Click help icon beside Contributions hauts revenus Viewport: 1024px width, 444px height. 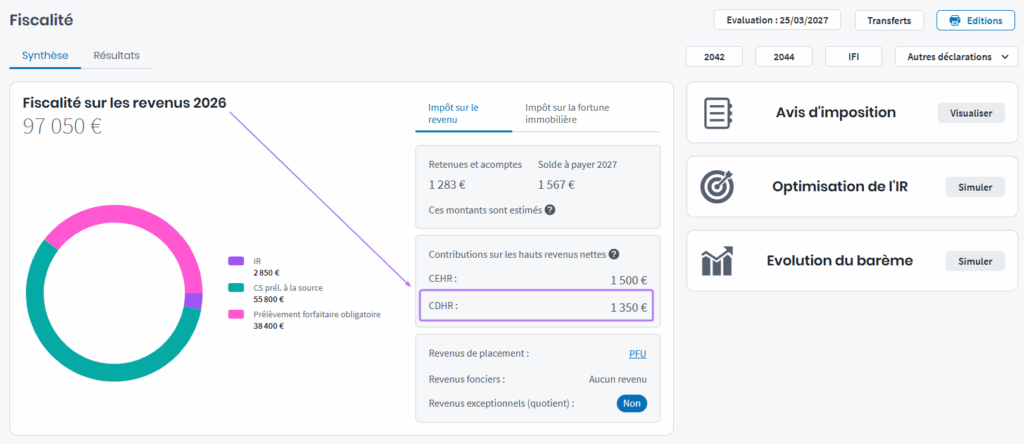point(614,255)
